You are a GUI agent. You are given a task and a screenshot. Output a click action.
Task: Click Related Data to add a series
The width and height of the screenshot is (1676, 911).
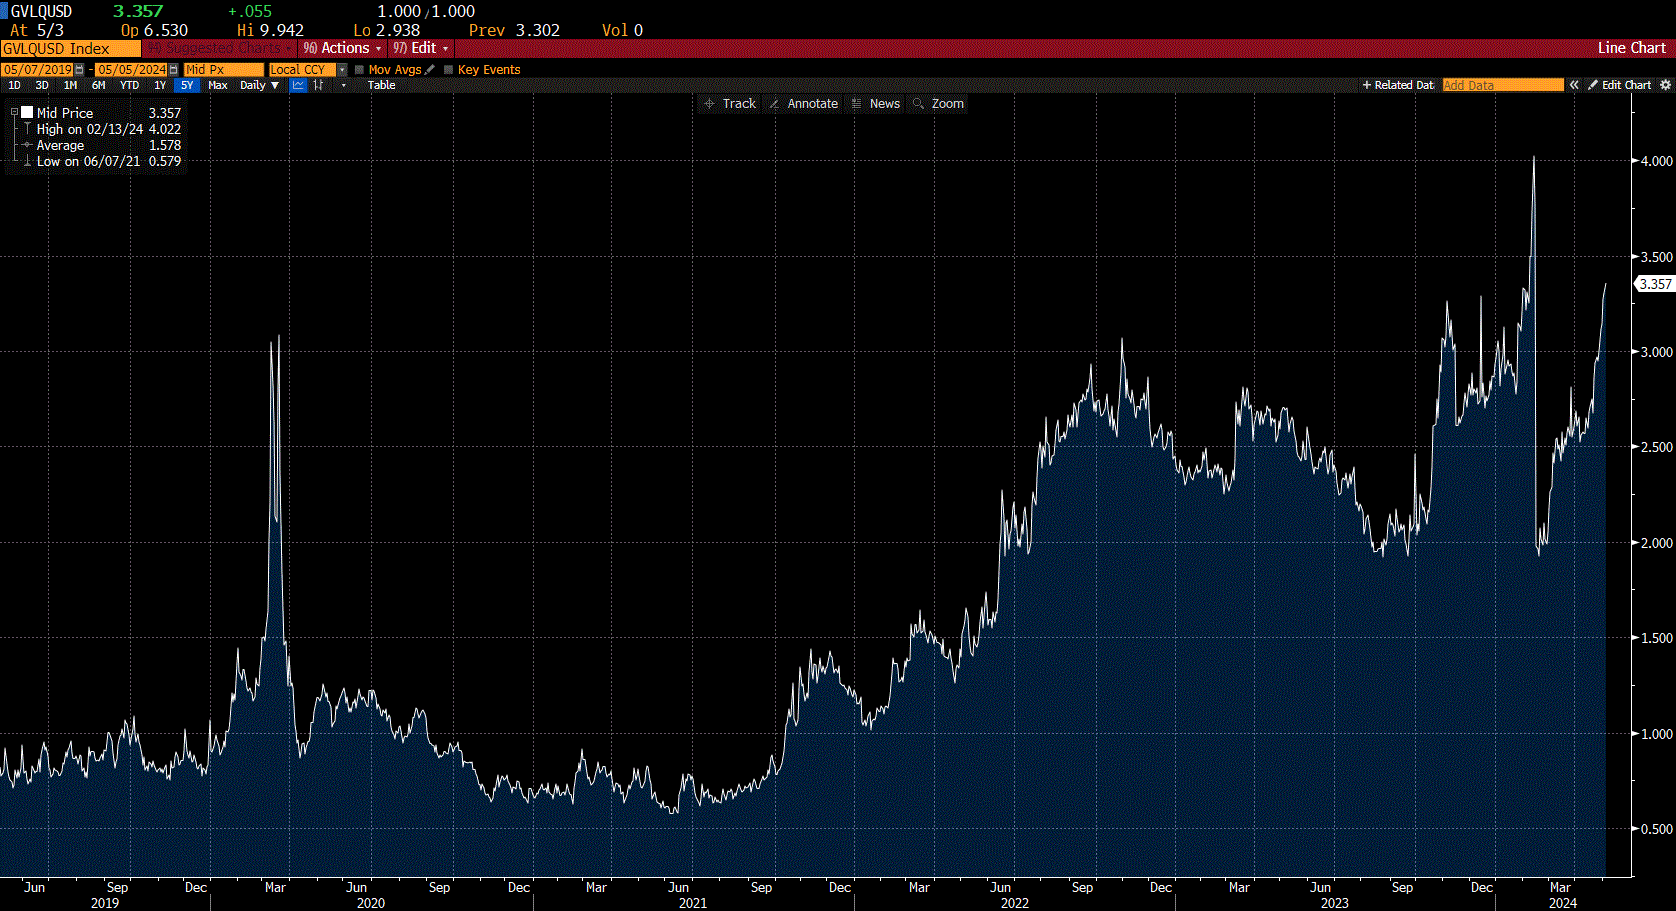(x=1396, y=85)
